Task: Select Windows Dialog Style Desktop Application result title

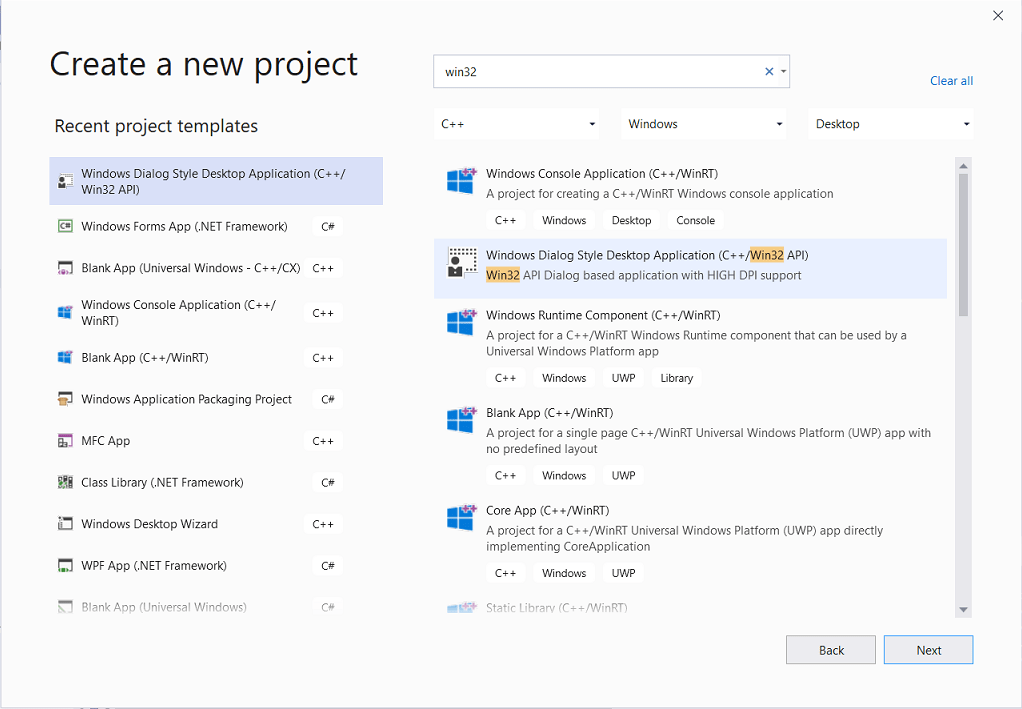Action: 647,255
